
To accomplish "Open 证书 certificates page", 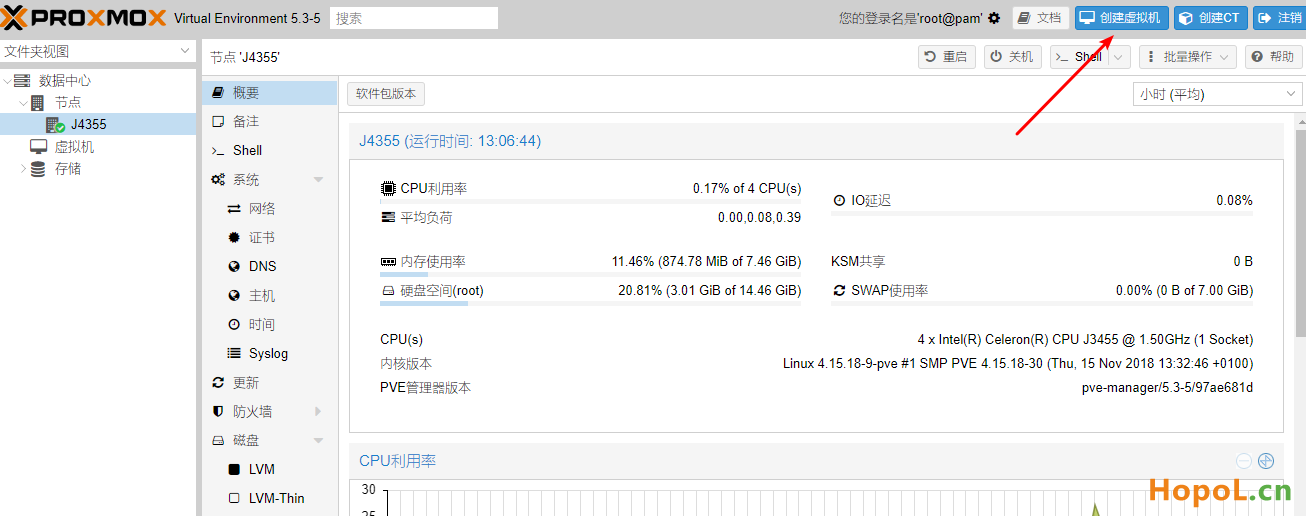I will coord(269,238).
